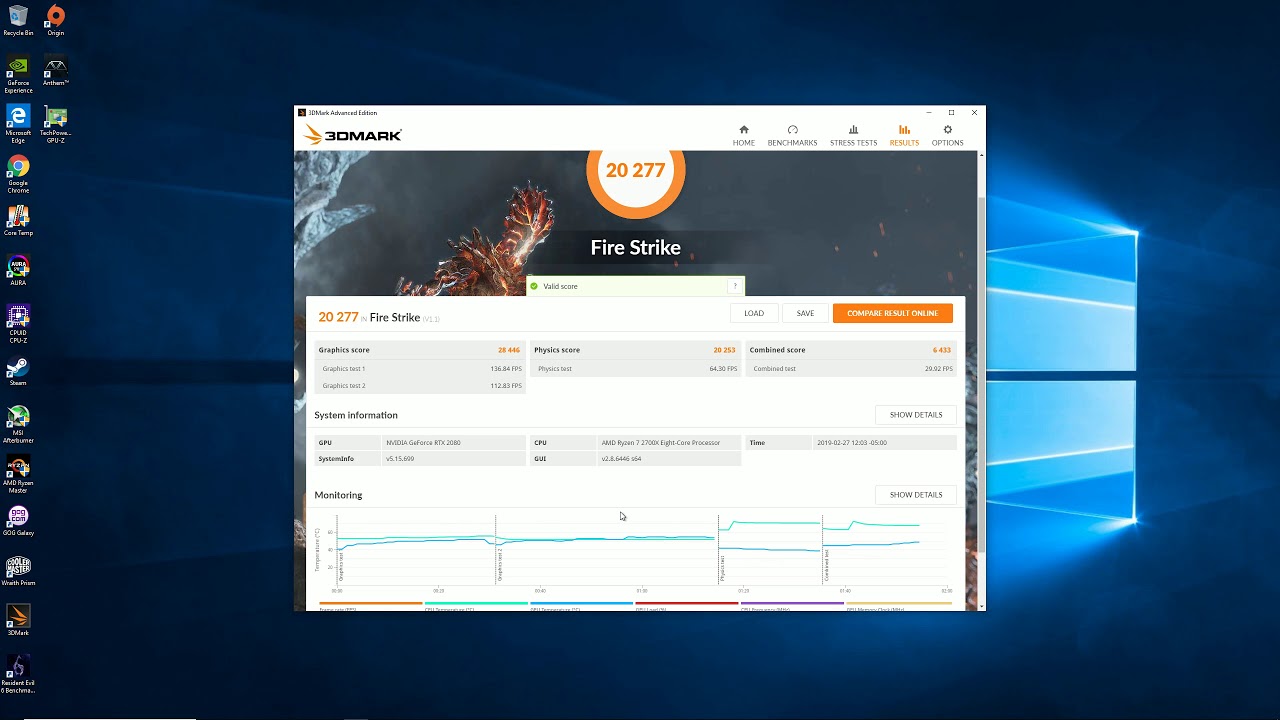
Task: Click the vertical scrollbar in 3DMark window
Action: coord(981,375)
